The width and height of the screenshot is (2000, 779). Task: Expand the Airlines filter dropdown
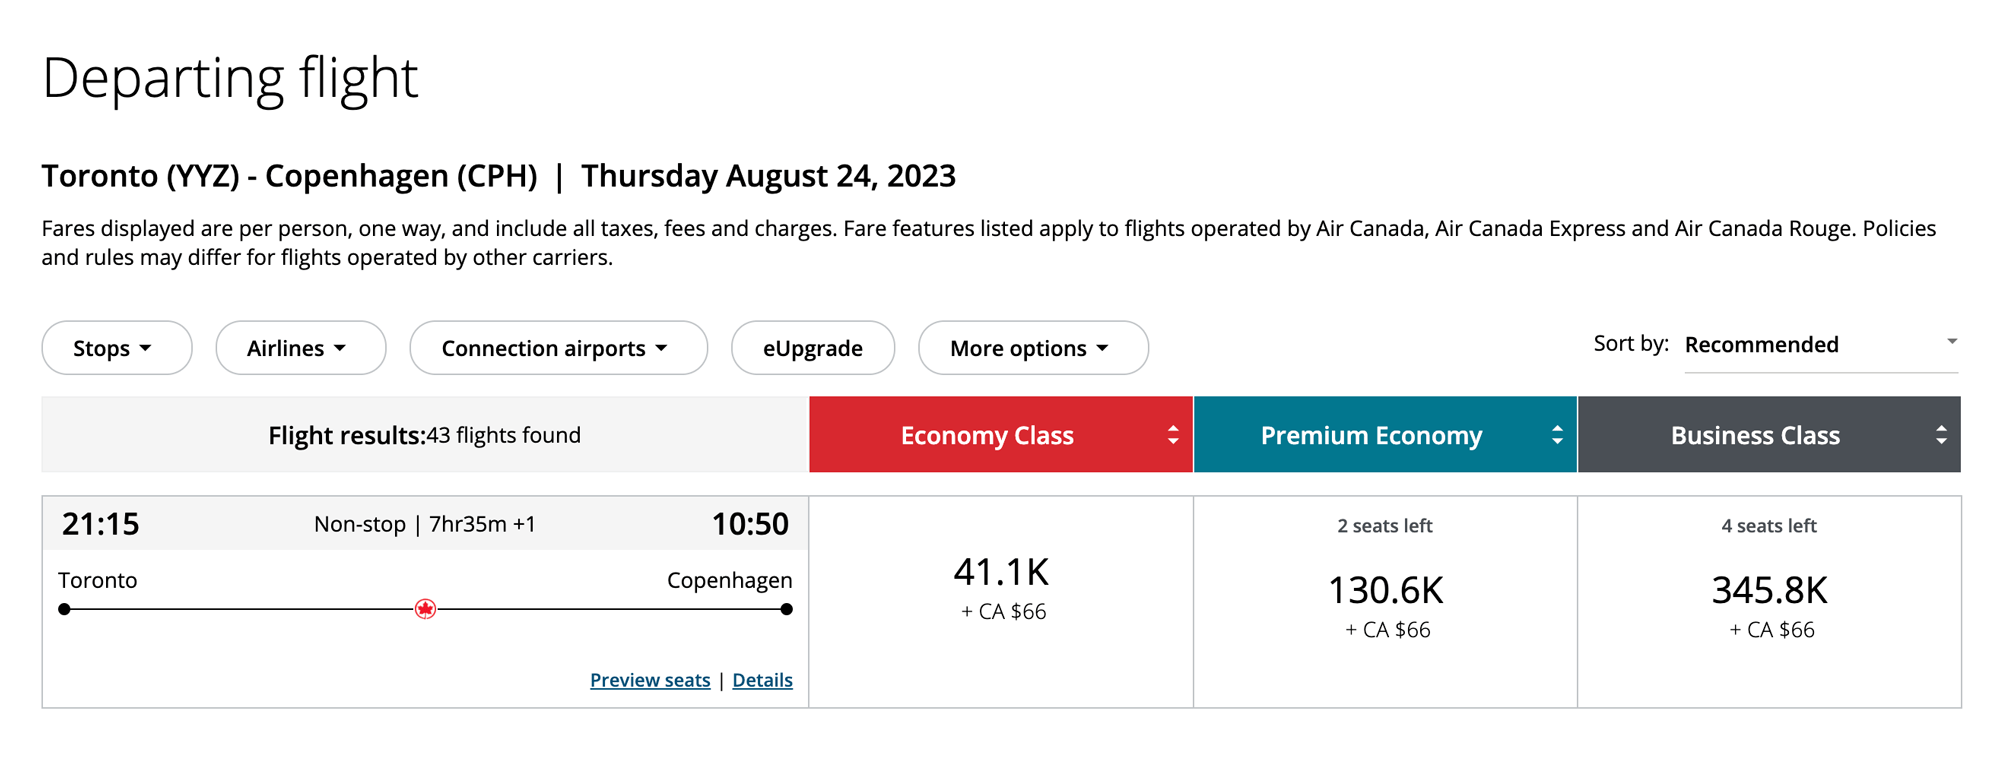[300, 348]
